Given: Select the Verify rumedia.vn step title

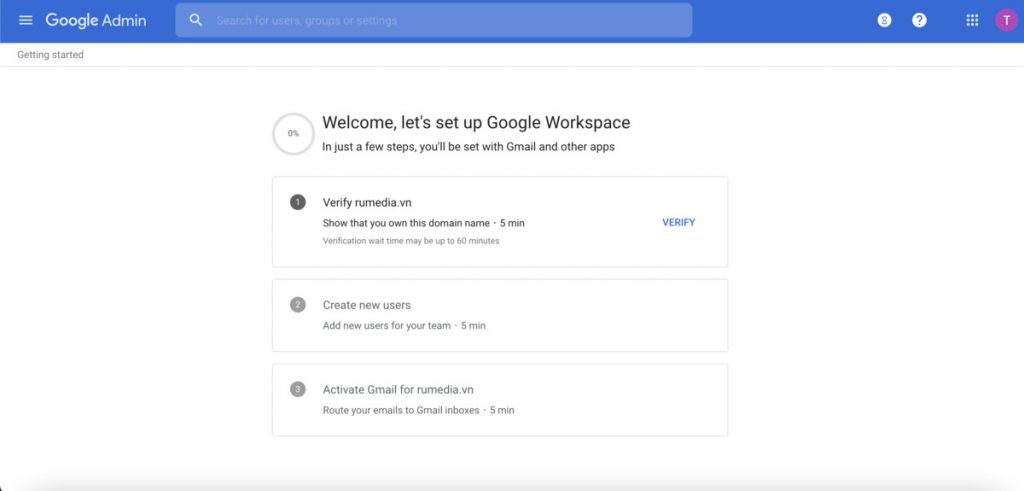Looking at the screenshot, I should coord(367,202).
